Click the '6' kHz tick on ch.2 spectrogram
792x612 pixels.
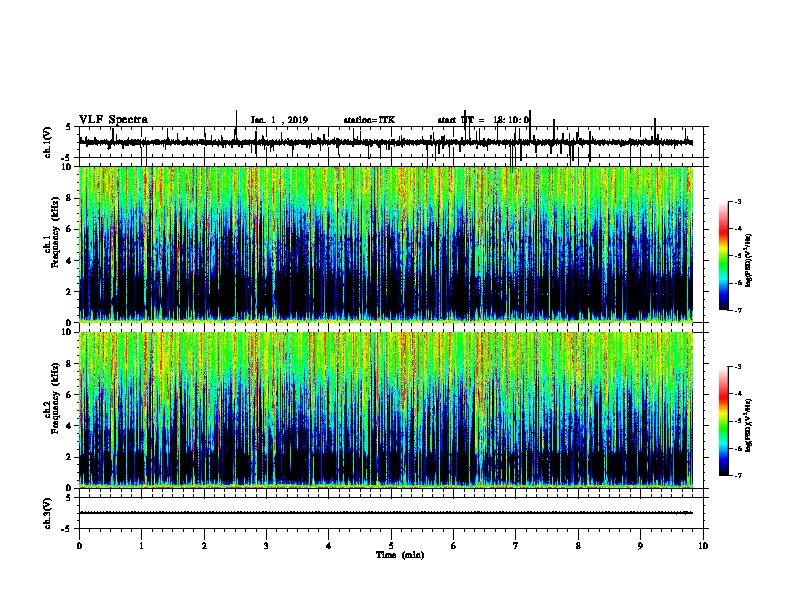coord(70,395)
